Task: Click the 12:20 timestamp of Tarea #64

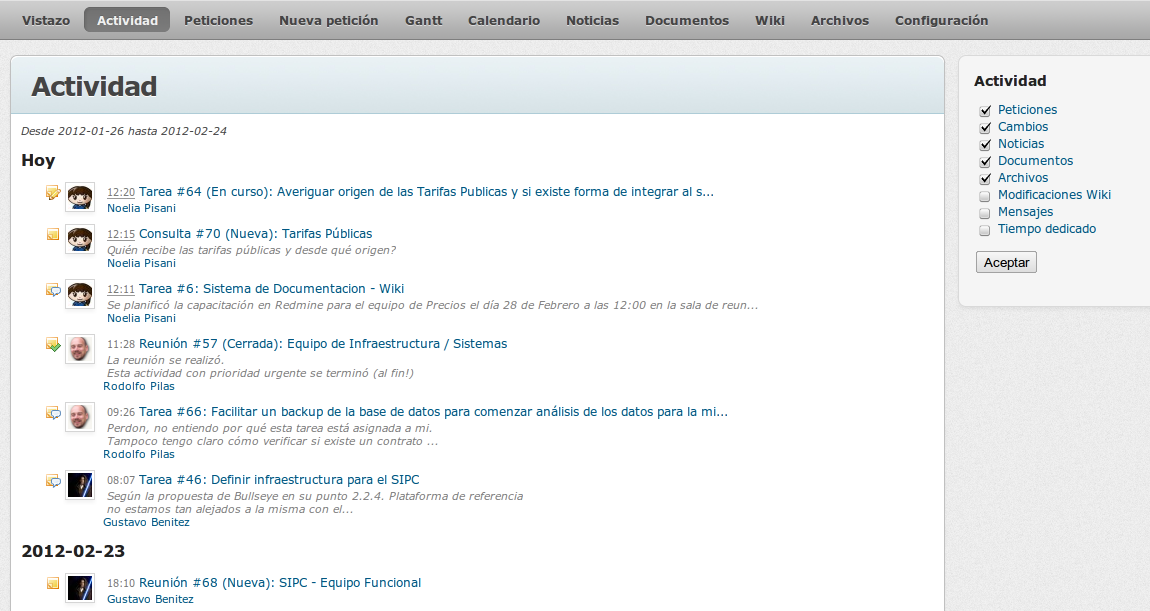Action: (x=121, y=193)
